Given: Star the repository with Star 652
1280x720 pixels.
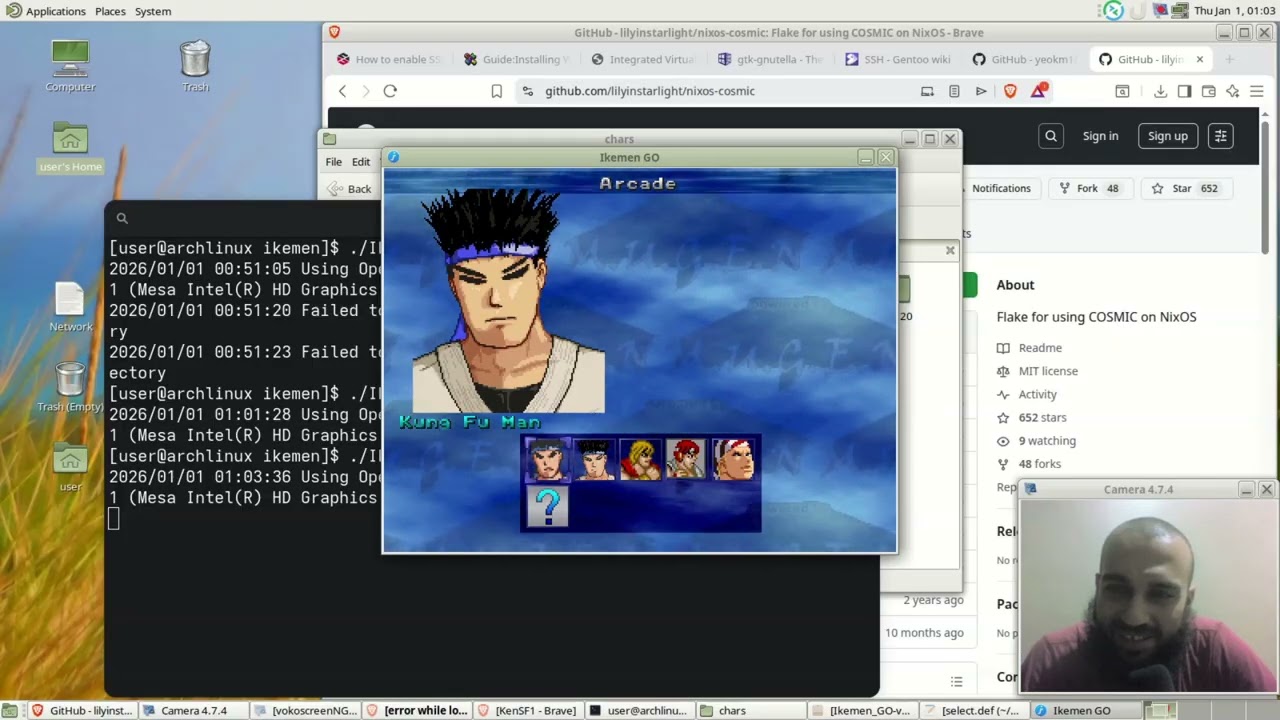Looking at the screenshot, I should pos(1186,188).
